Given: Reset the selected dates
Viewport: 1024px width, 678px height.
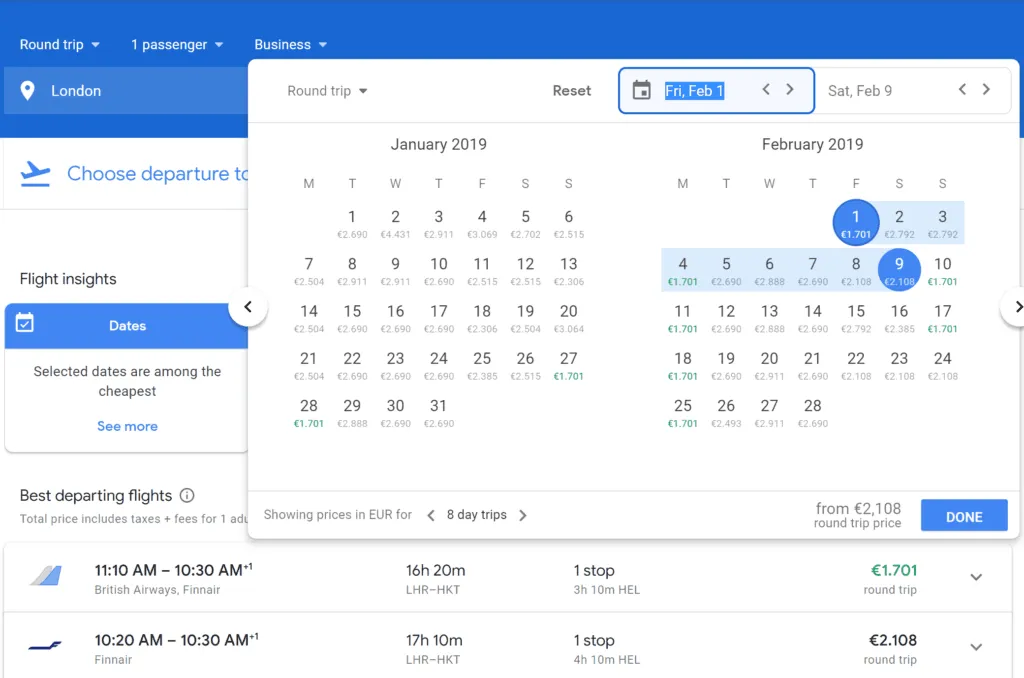Looking at the screenshot, I should click(x=572, y=91).
